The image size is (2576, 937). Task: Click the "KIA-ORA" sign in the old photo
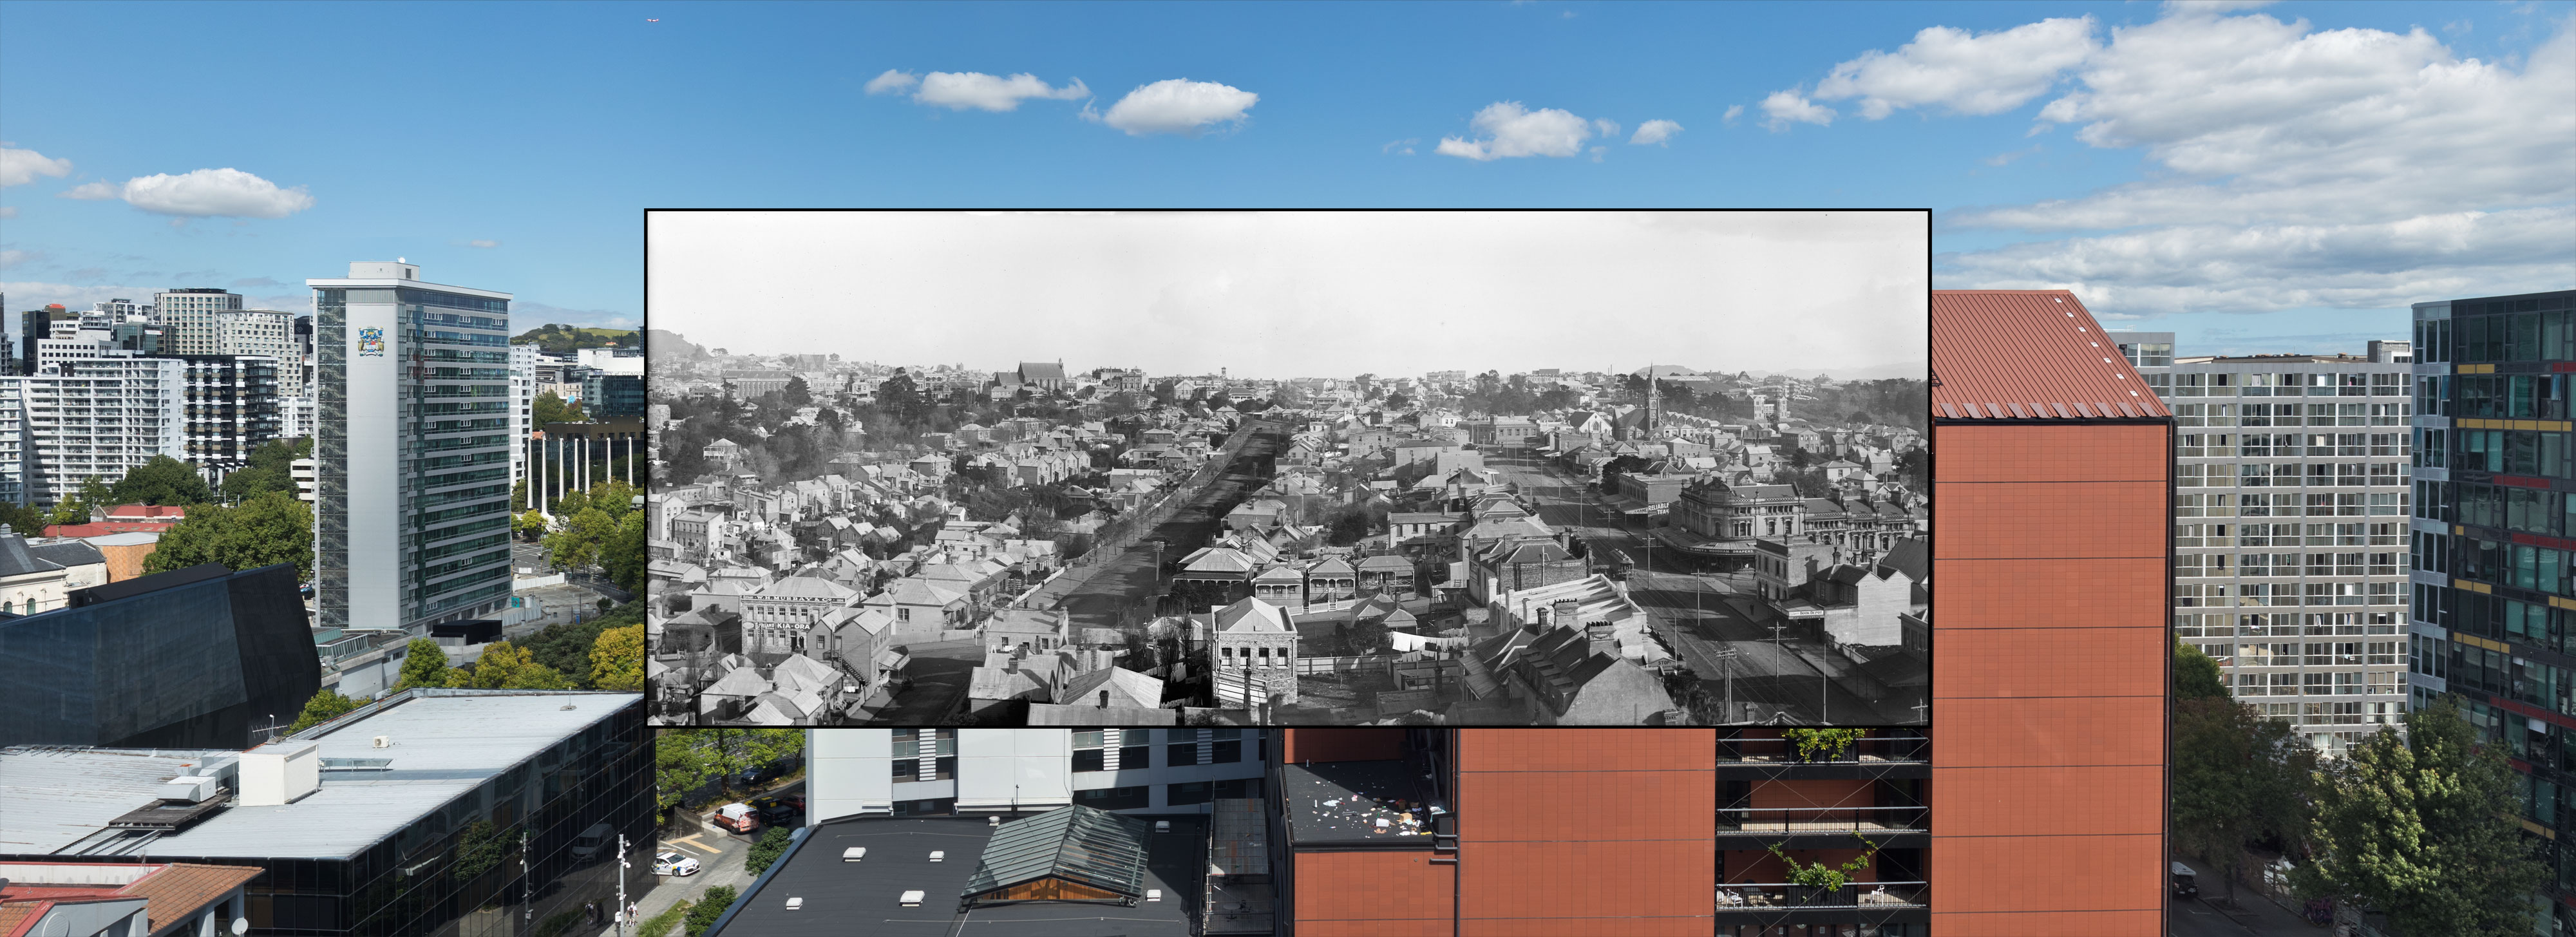(794, 626)
